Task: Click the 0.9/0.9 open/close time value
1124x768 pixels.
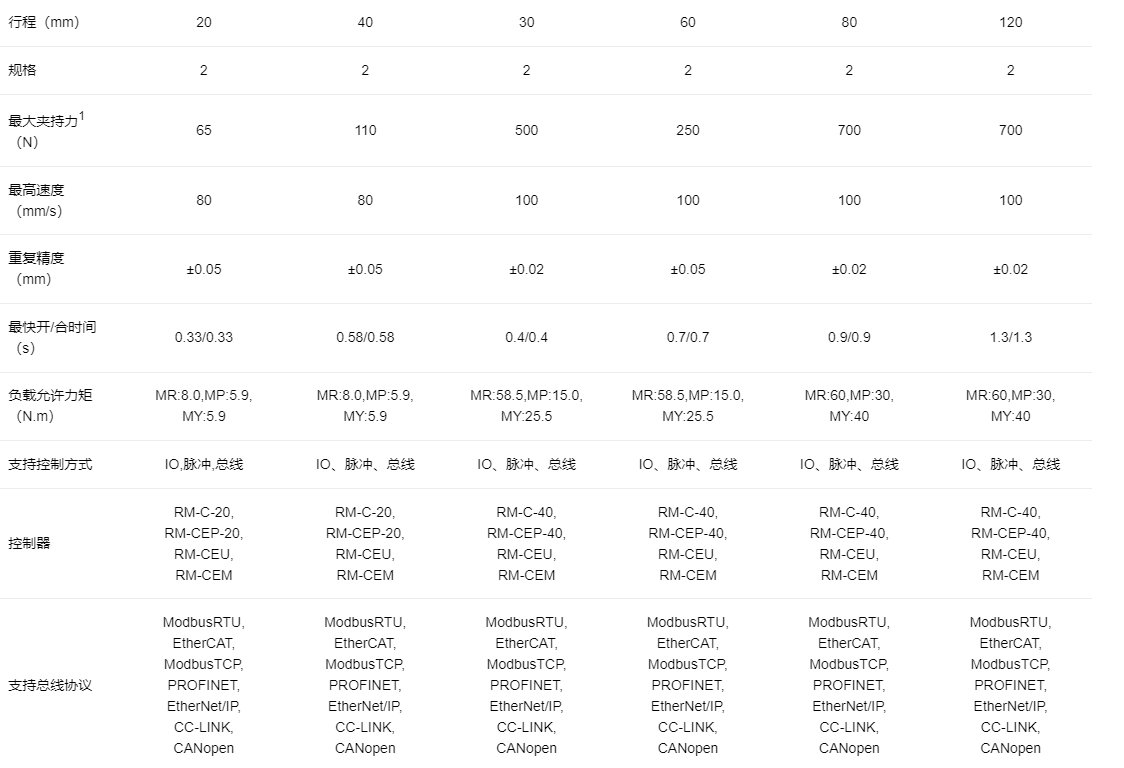Action: (x=849, y=337)
